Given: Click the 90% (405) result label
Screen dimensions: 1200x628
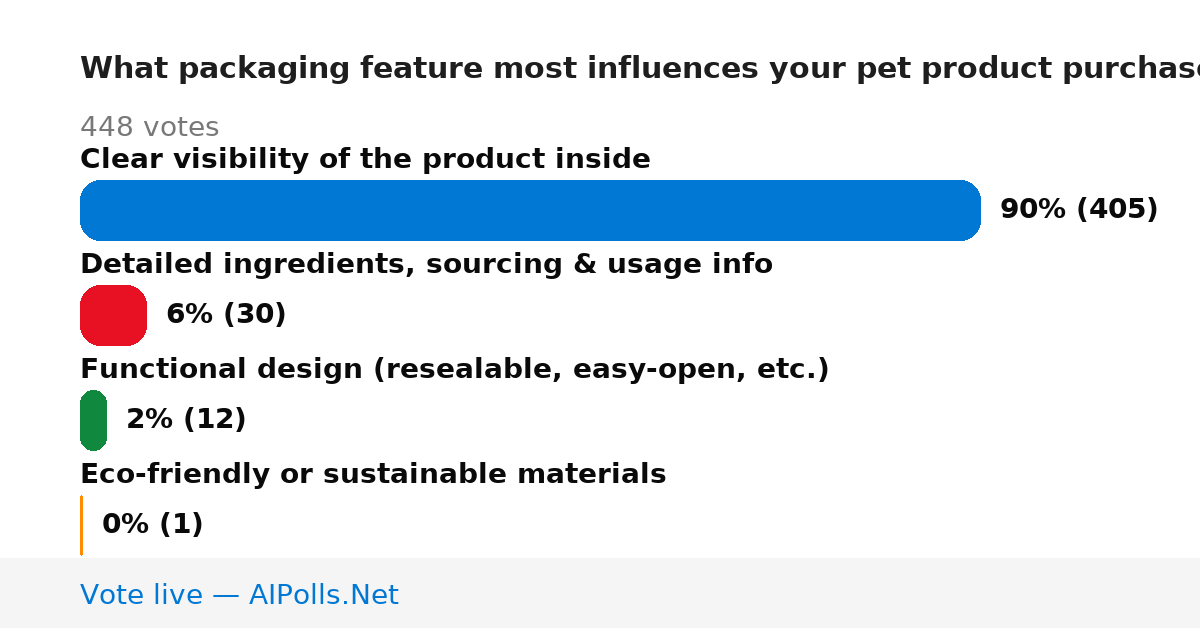Looking at the screenshot, I should tap(1079, 210).
